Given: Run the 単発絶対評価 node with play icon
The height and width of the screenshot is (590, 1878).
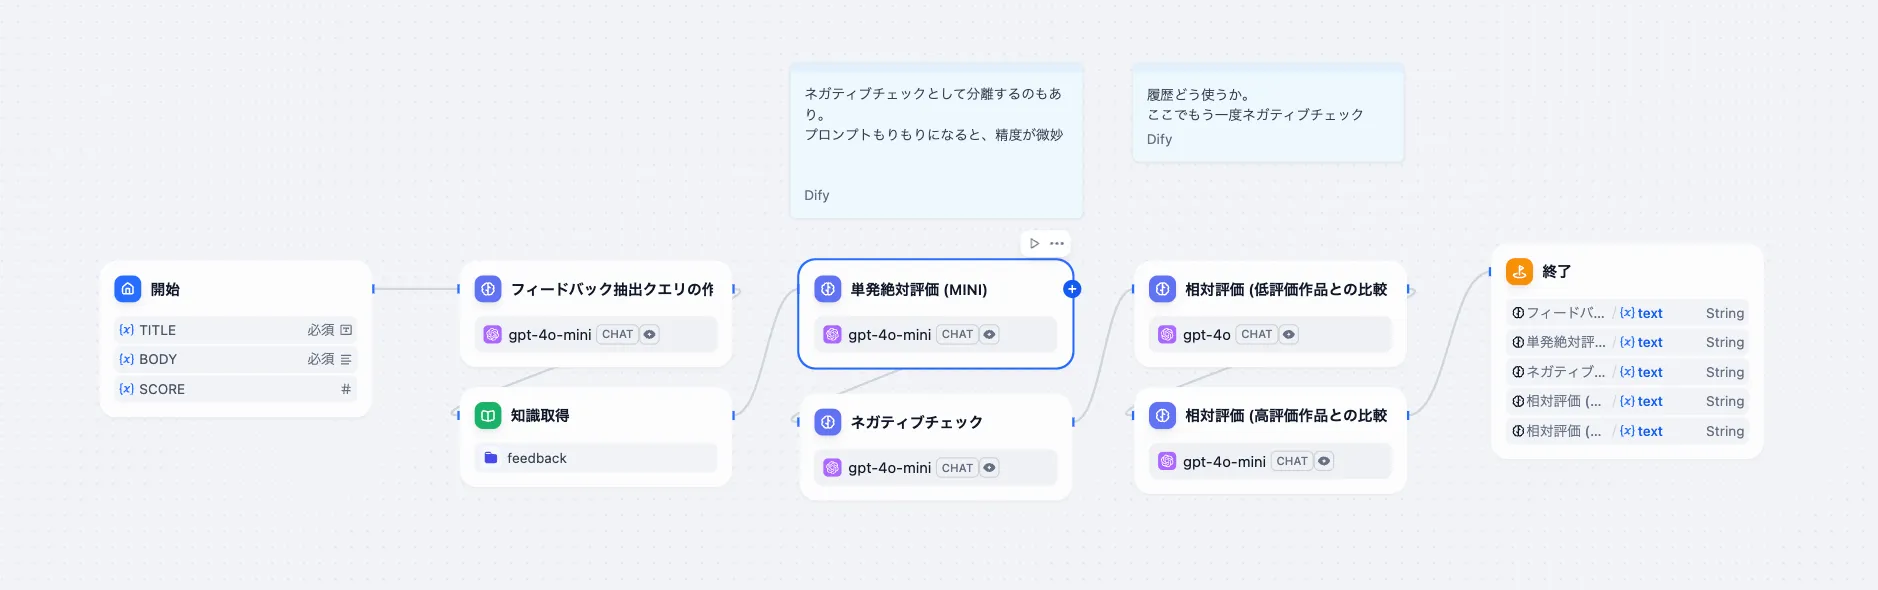Looking at the screenshot, I should [x=1034, y=243].
